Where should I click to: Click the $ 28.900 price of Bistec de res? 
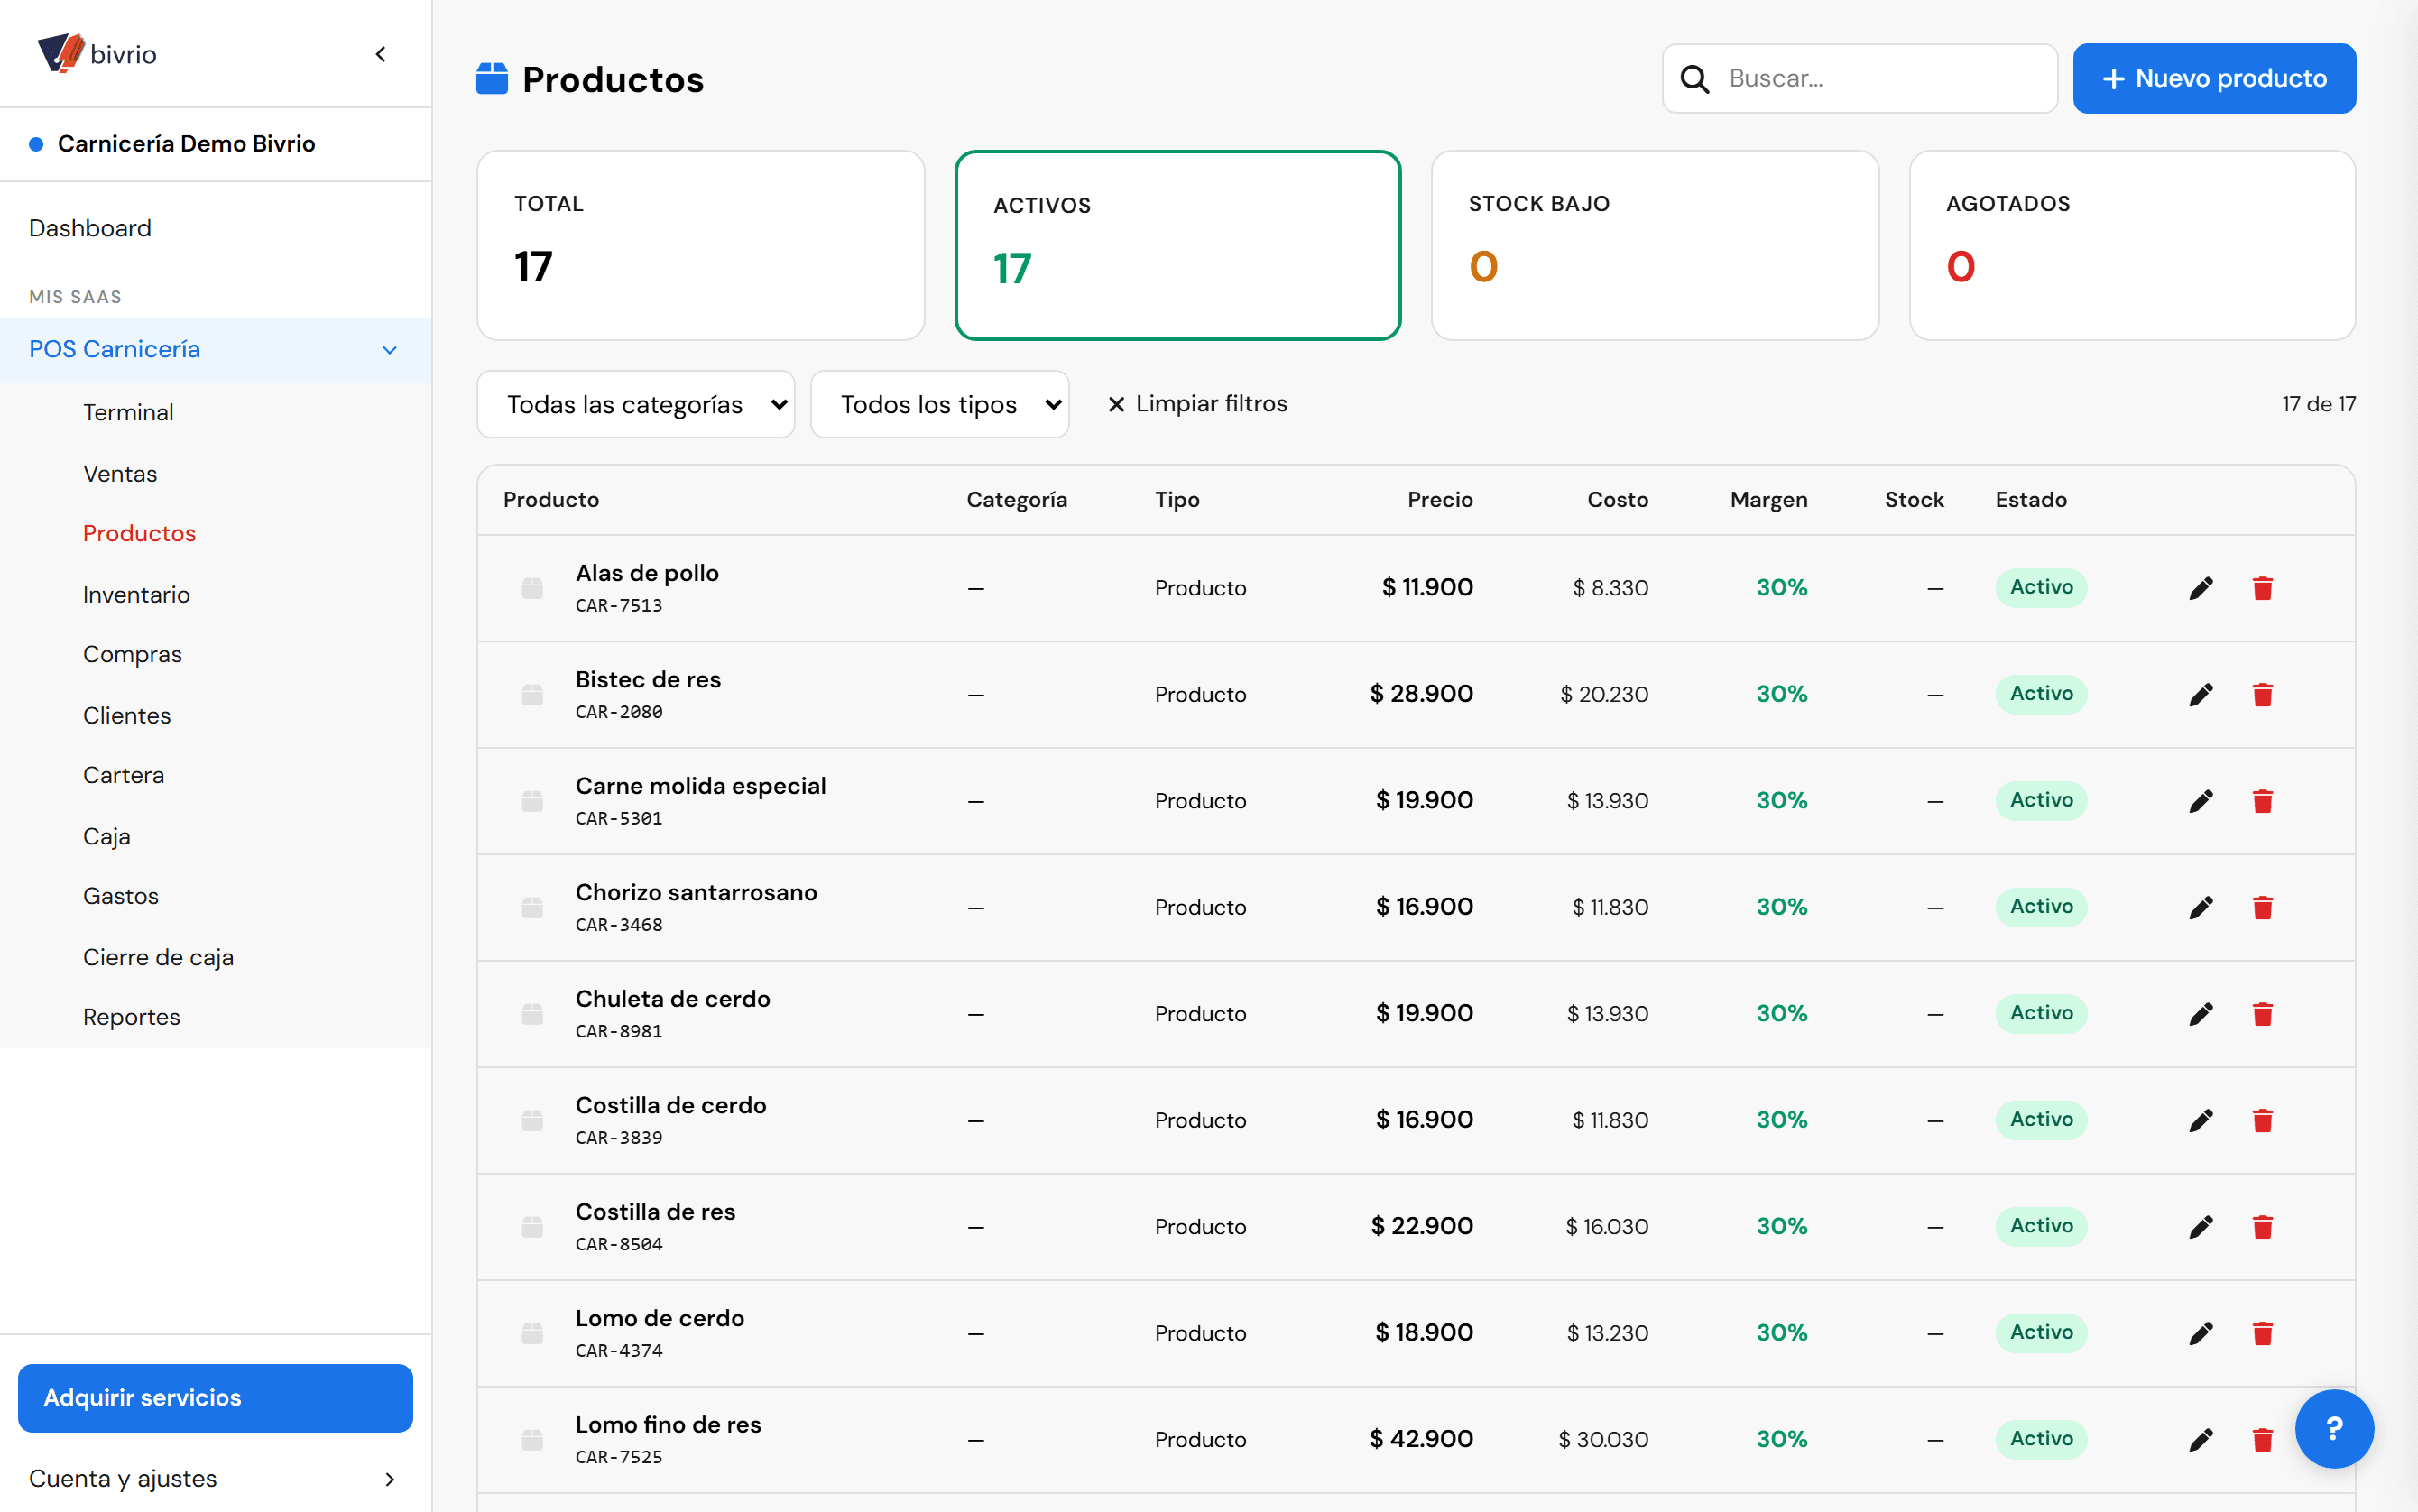pos(1421,694)
